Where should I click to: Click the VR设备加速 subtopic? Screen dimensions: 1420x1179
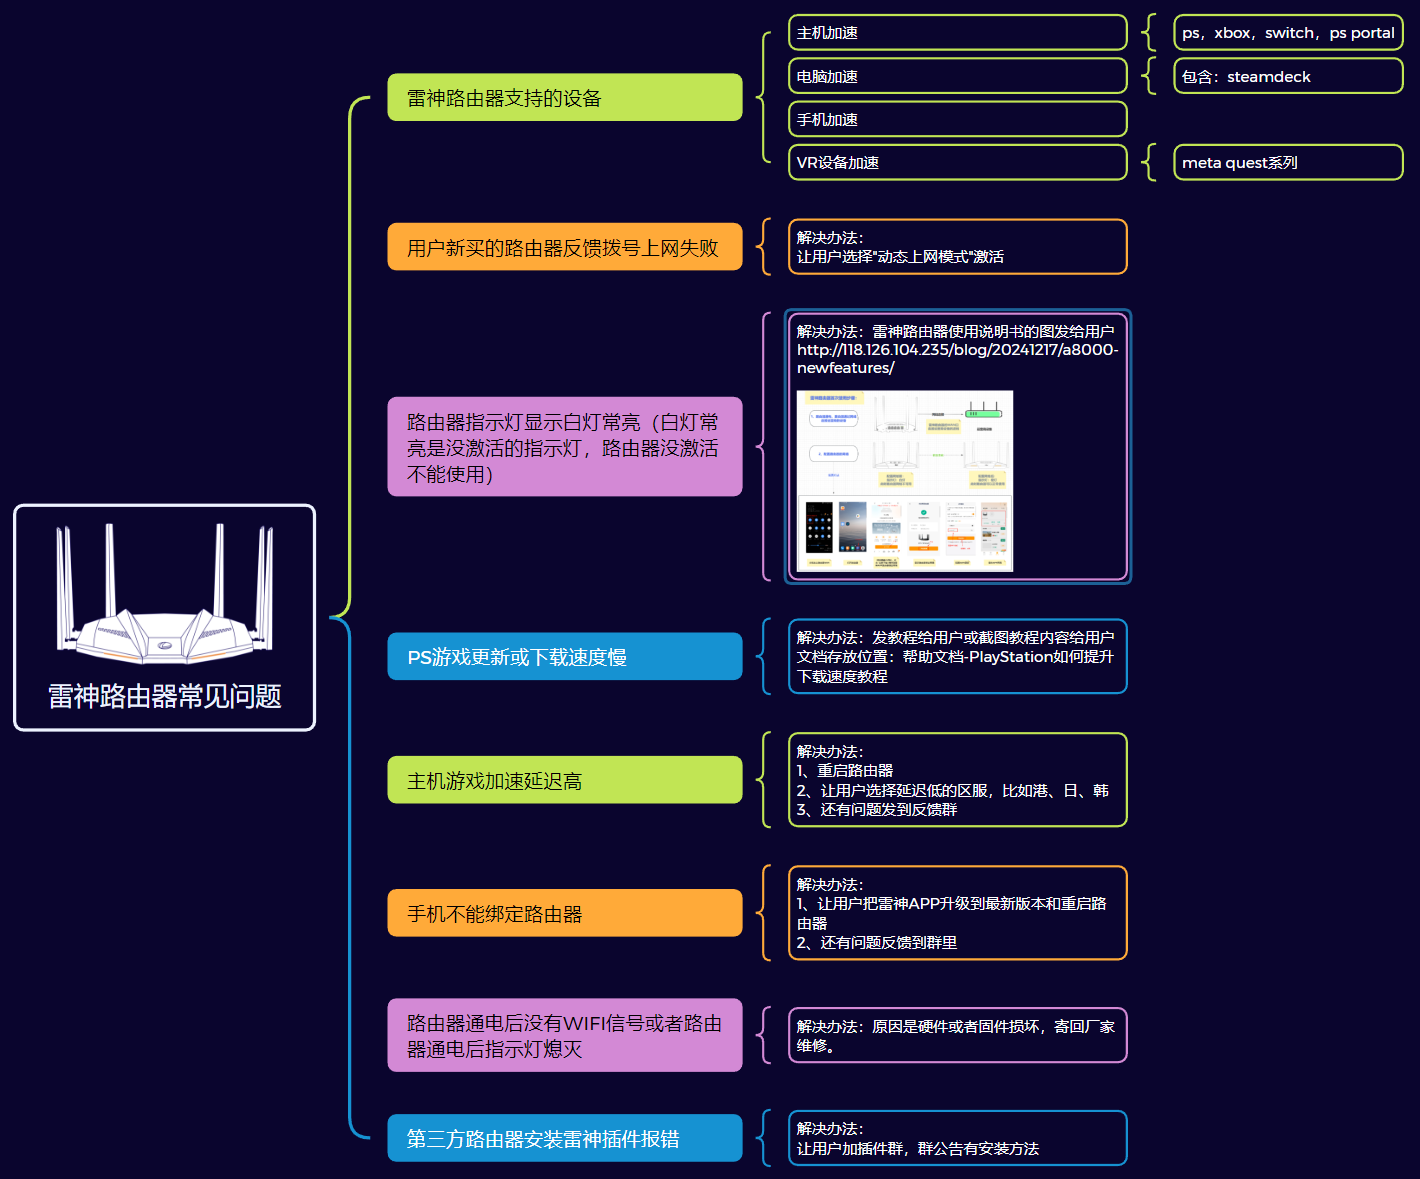pyautogui.click(x=958, y=162)
